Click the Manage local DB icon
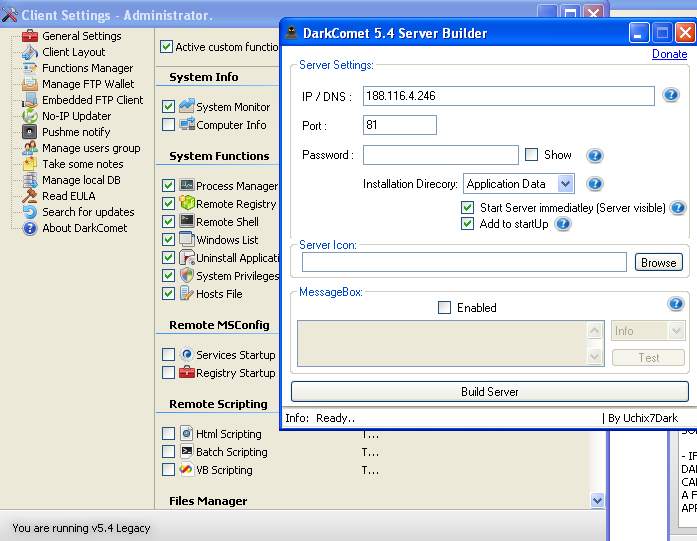The image size is (697, 541). tap(30, 180)
